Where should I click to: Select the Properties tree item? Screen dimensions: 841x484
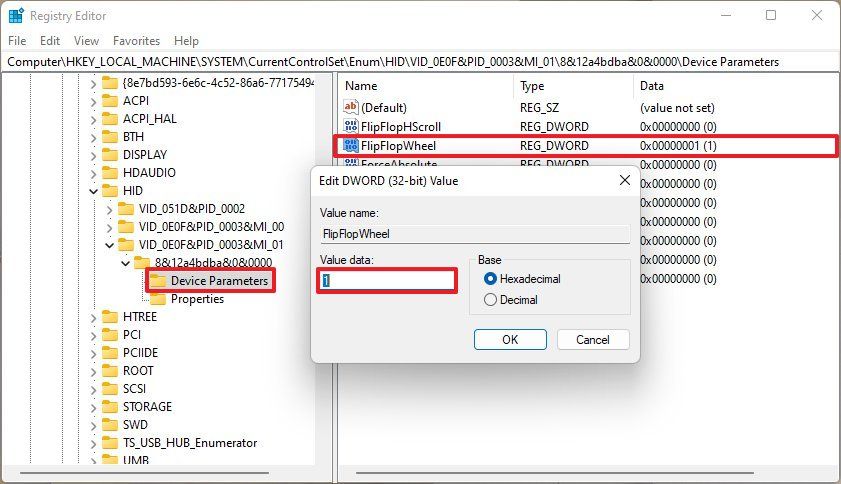pos(197,299)
